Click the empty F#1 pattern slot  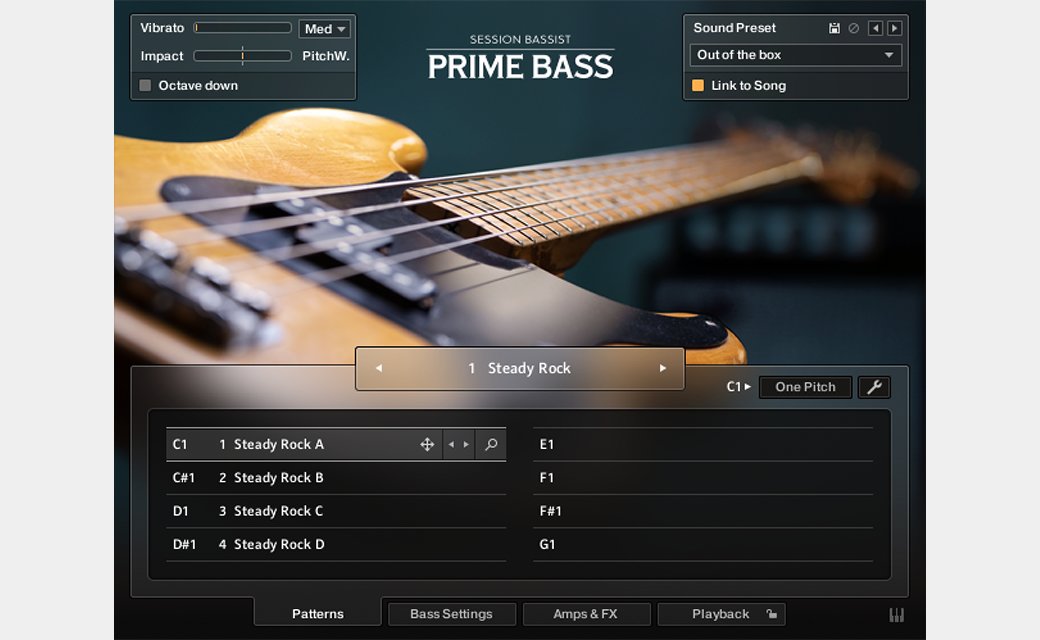coord(703,511)
